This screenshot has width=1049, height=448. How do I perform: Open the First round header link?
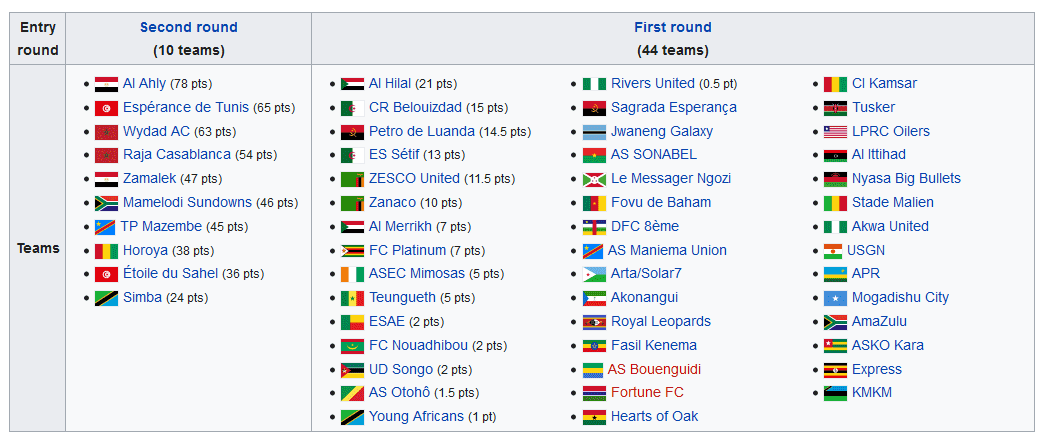673,27
